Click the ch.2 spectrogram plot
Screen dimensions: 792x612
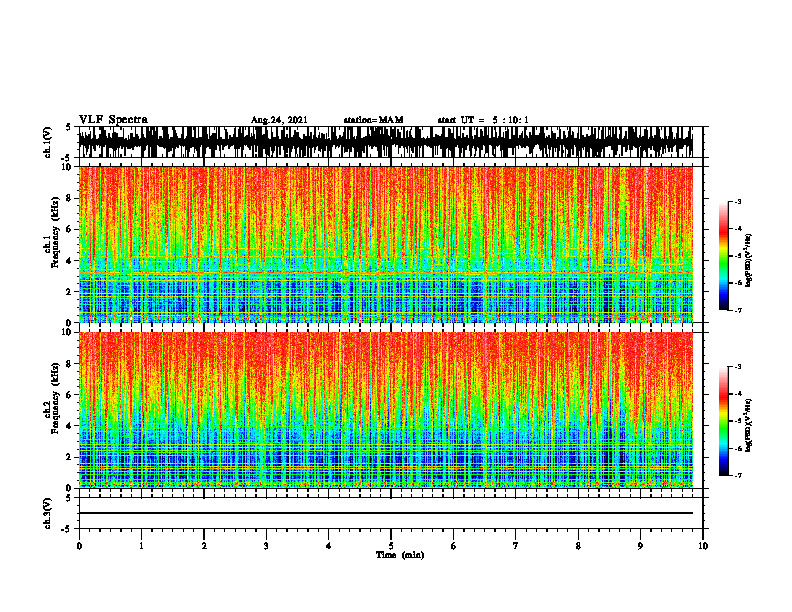tap(386, 410)
